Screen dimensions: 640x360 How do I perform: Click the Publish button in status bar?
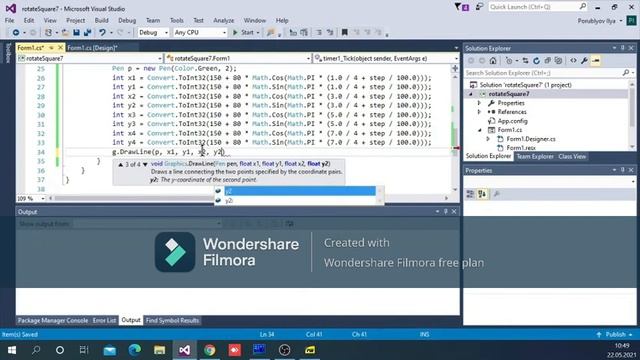coord(615,334)
